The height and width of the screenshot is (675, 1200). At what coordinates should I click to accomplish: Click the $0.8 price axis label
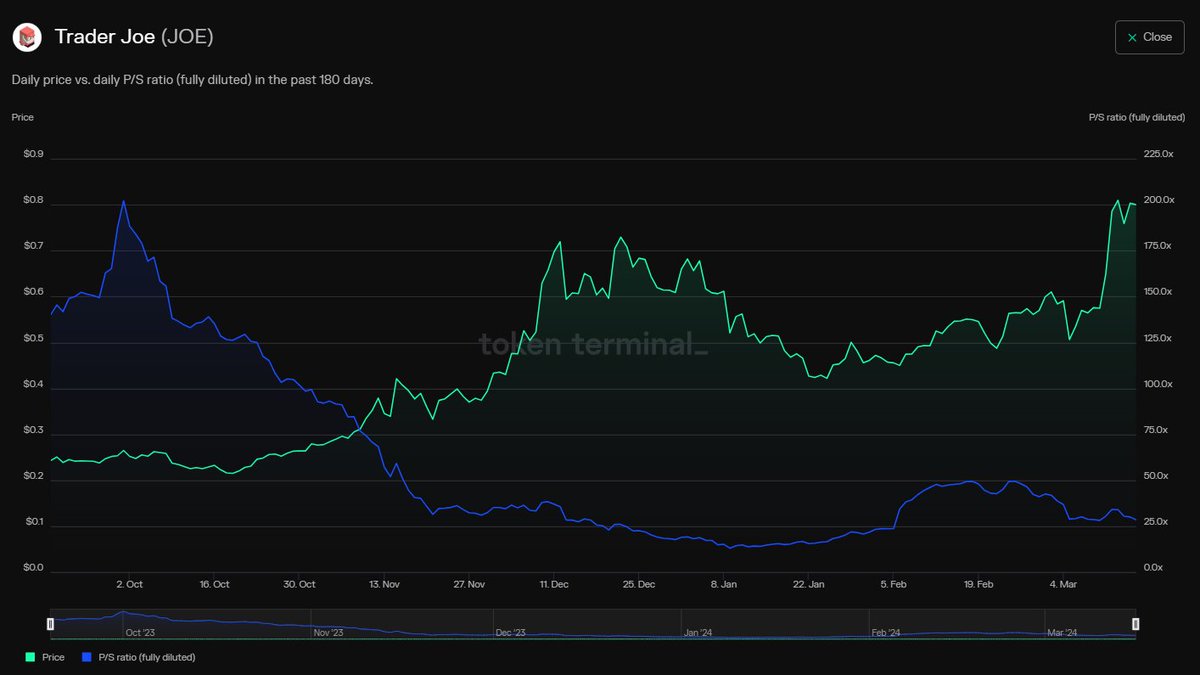point(33,200)
